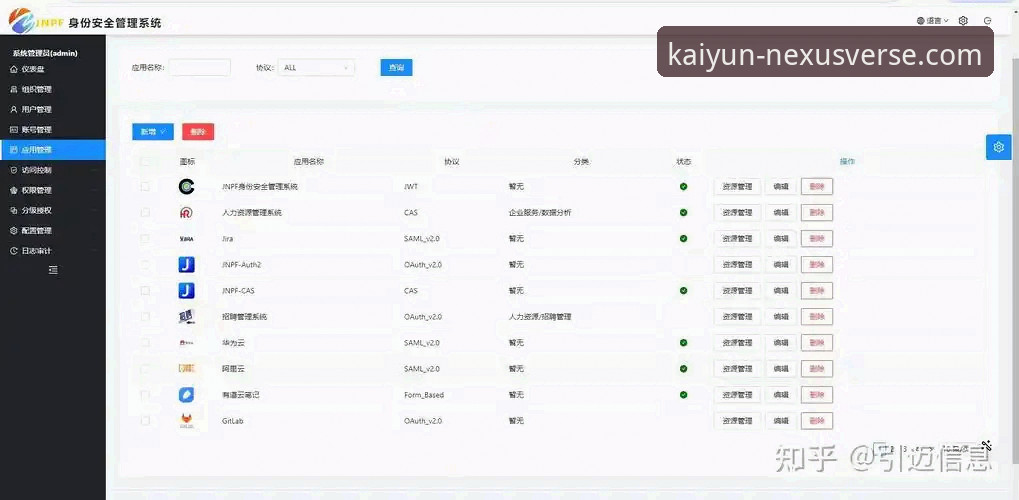This screenshot has height=500, width=1019.
Task: Click the Form_Based protocol cell
Action: coord(424,395)
